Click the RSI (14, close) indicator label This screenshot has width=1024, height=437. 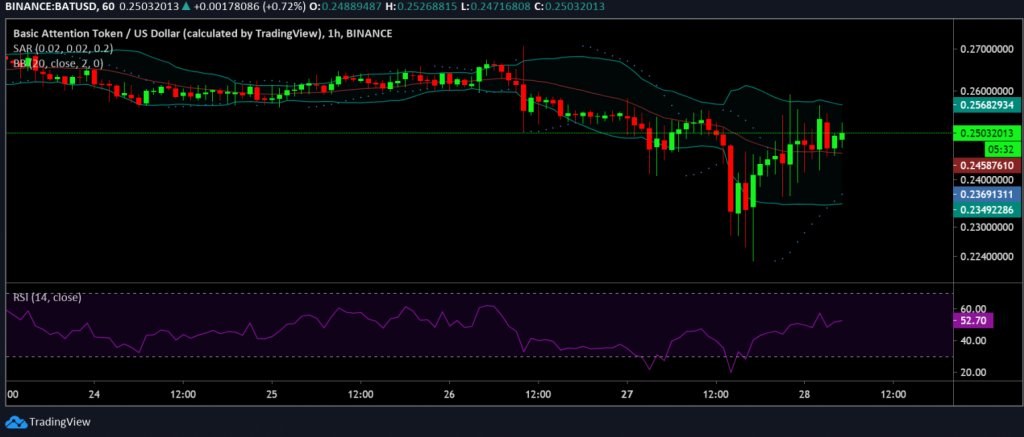pyautogui.click(x=47, y=298)
